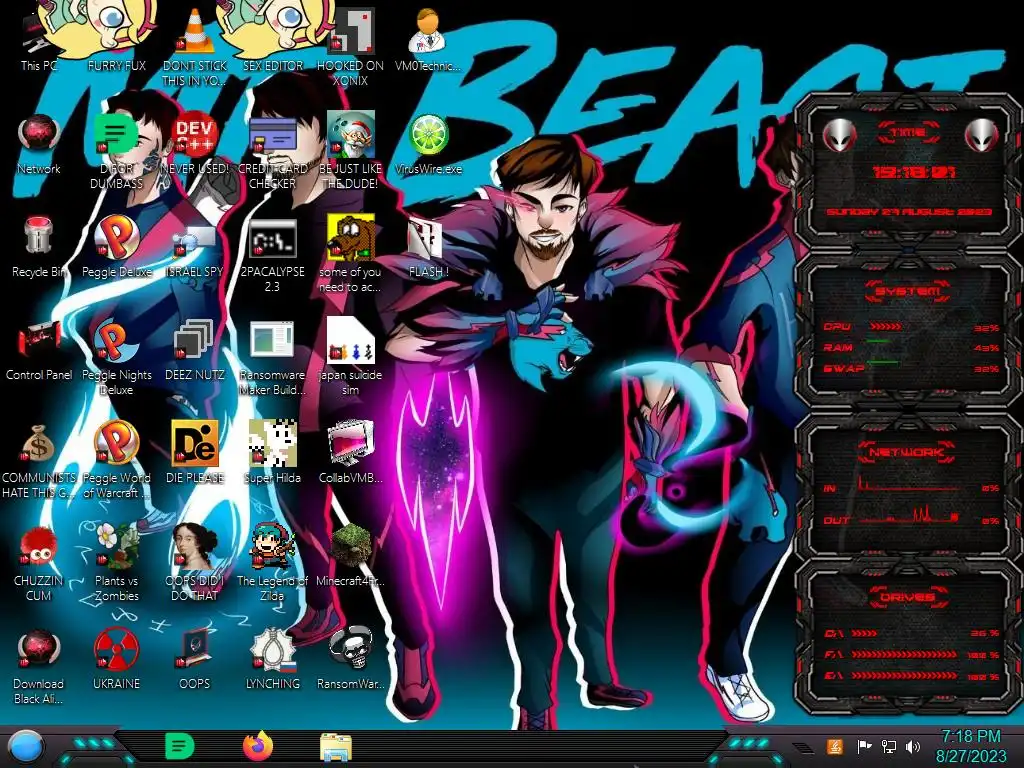
Task: Click the SYSTEM gadget panel header
Action: (908, 291)
